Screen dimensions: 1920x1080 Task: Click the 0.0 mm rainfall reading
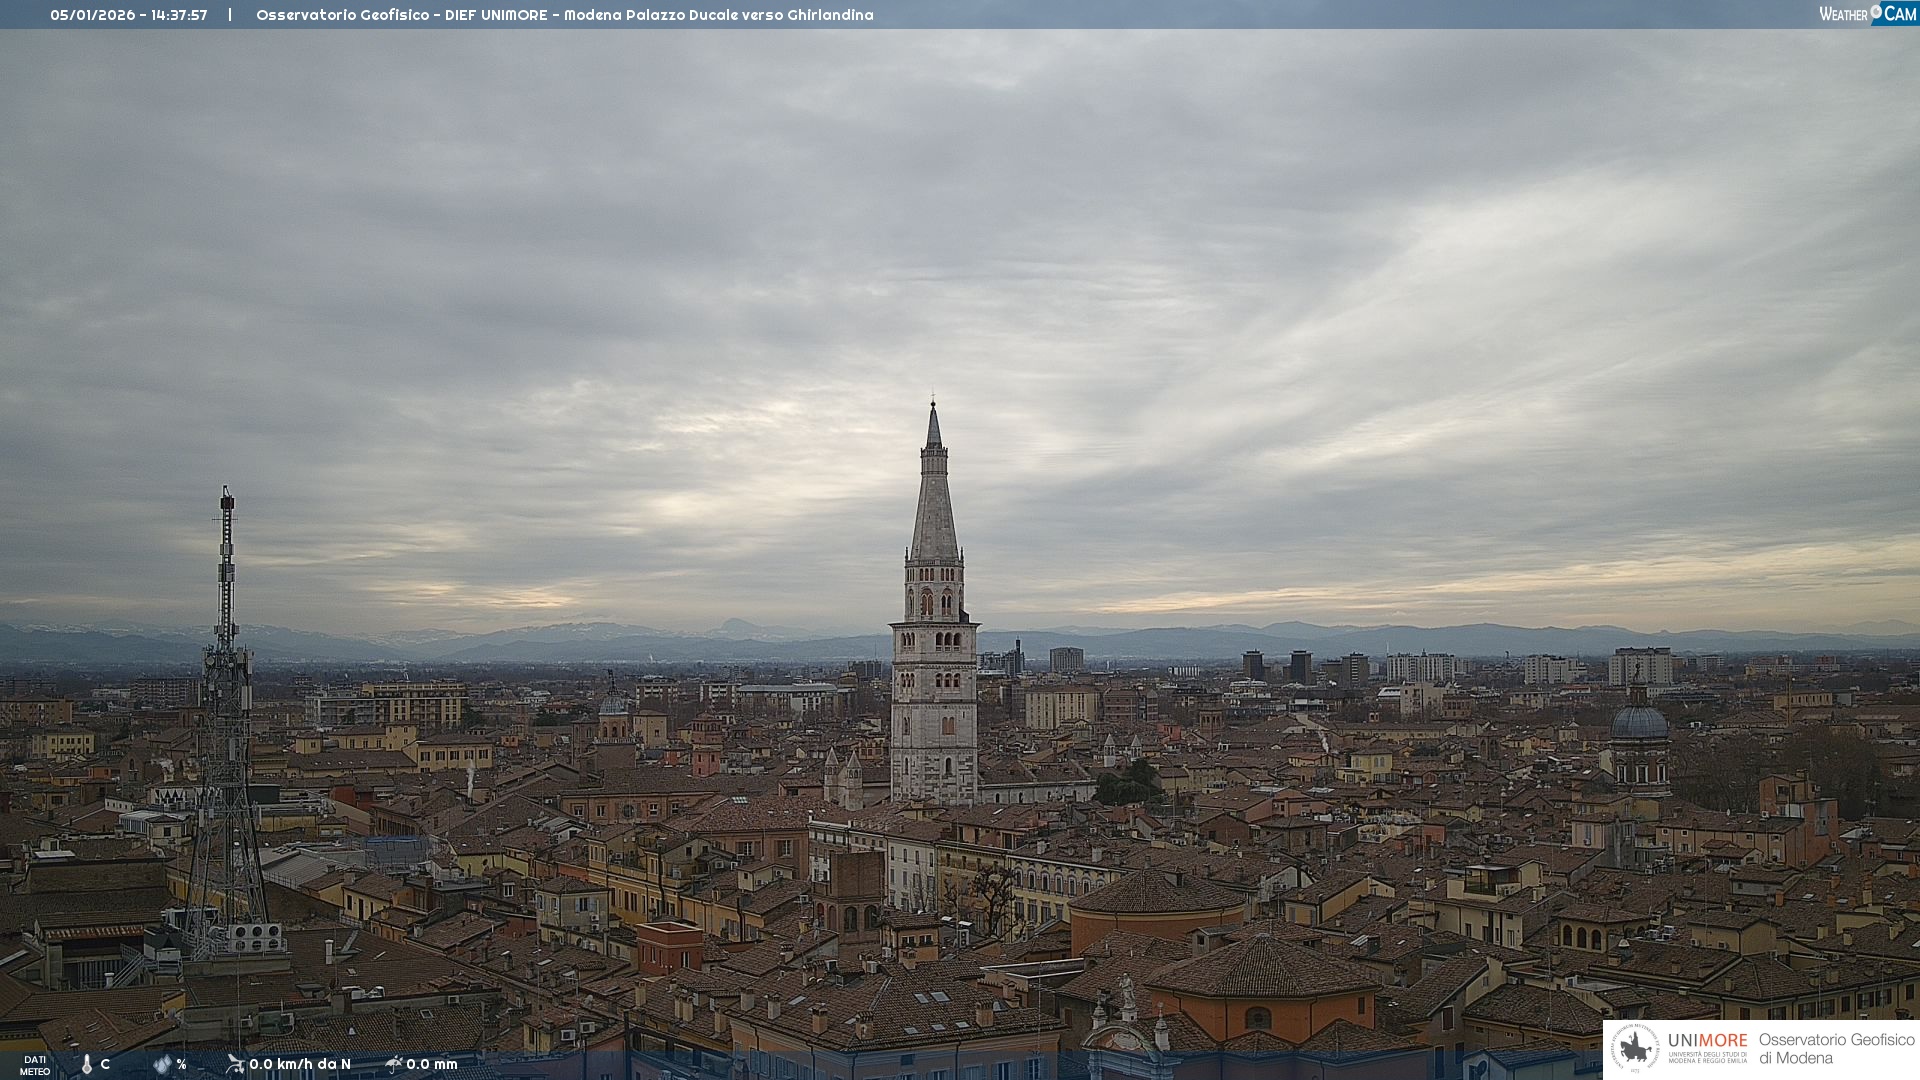(x=432, y=1064)
